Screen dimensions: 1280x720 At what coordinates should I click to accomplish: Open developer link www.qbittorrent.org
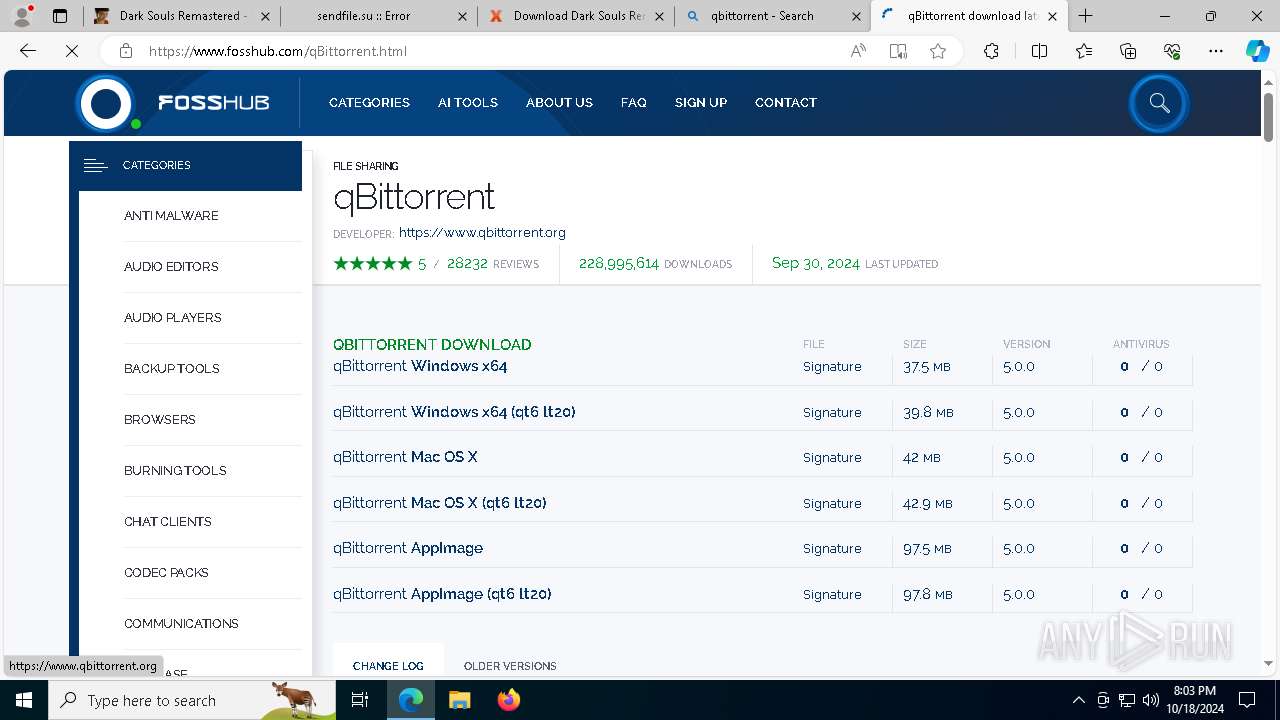pyautogui.click(x=482, y=233)
